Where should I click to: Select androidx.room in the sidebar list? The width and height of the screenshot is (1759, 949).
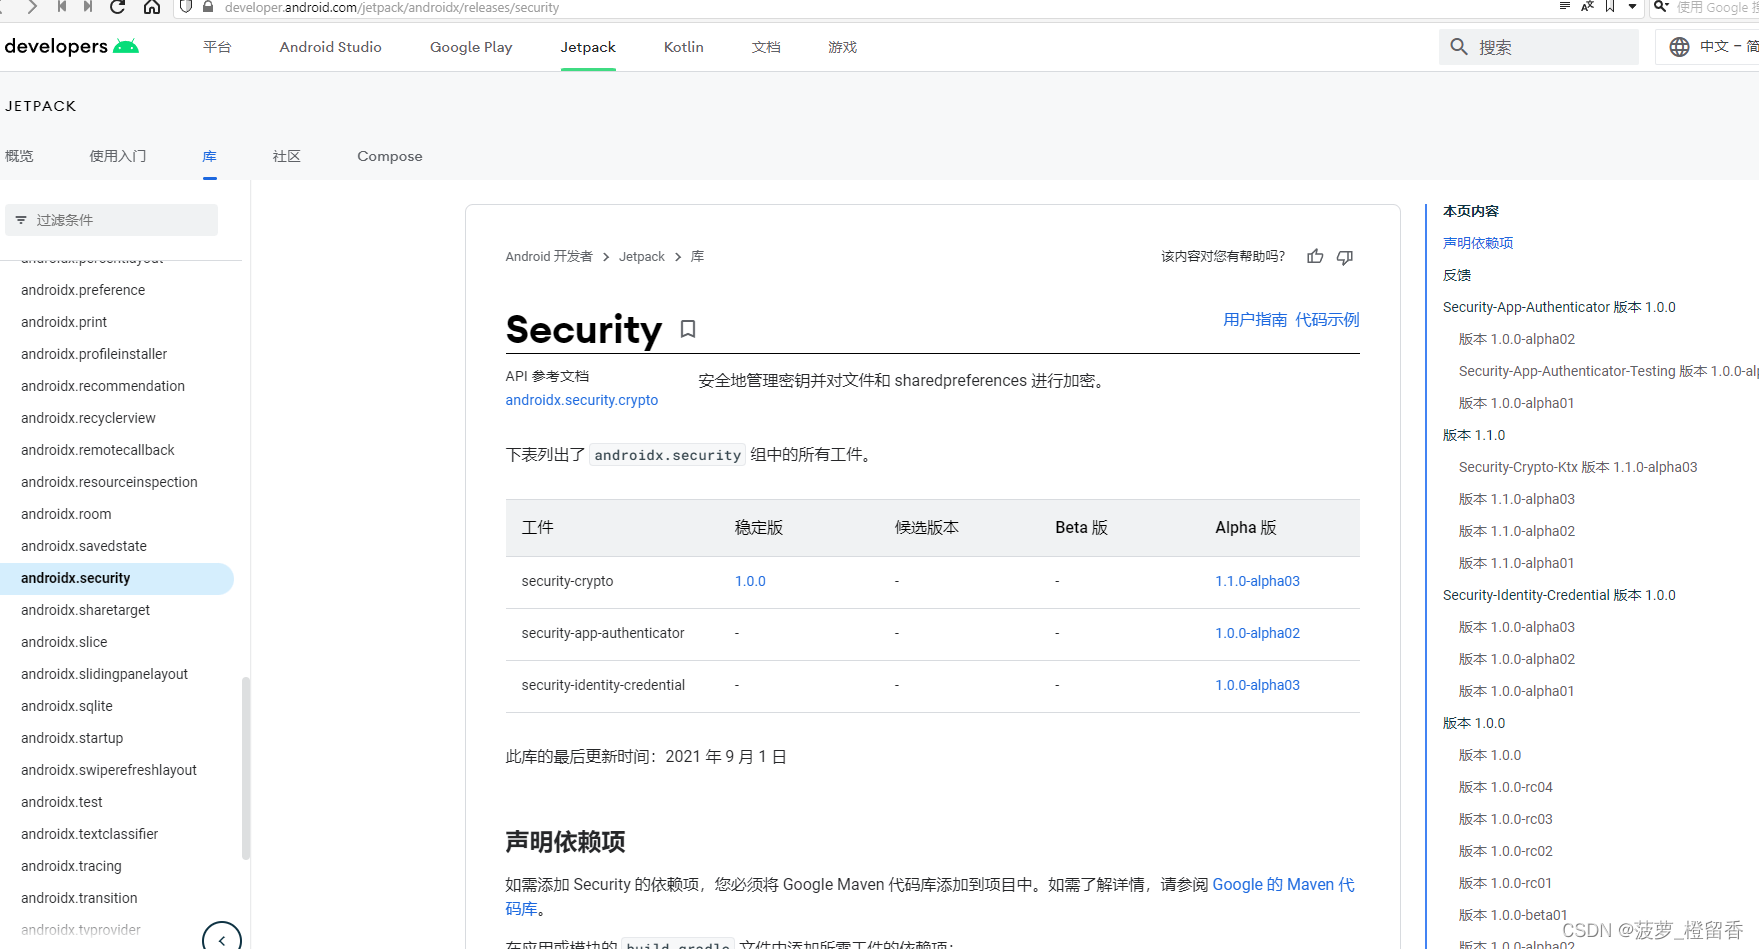click(x=66, y=514)
